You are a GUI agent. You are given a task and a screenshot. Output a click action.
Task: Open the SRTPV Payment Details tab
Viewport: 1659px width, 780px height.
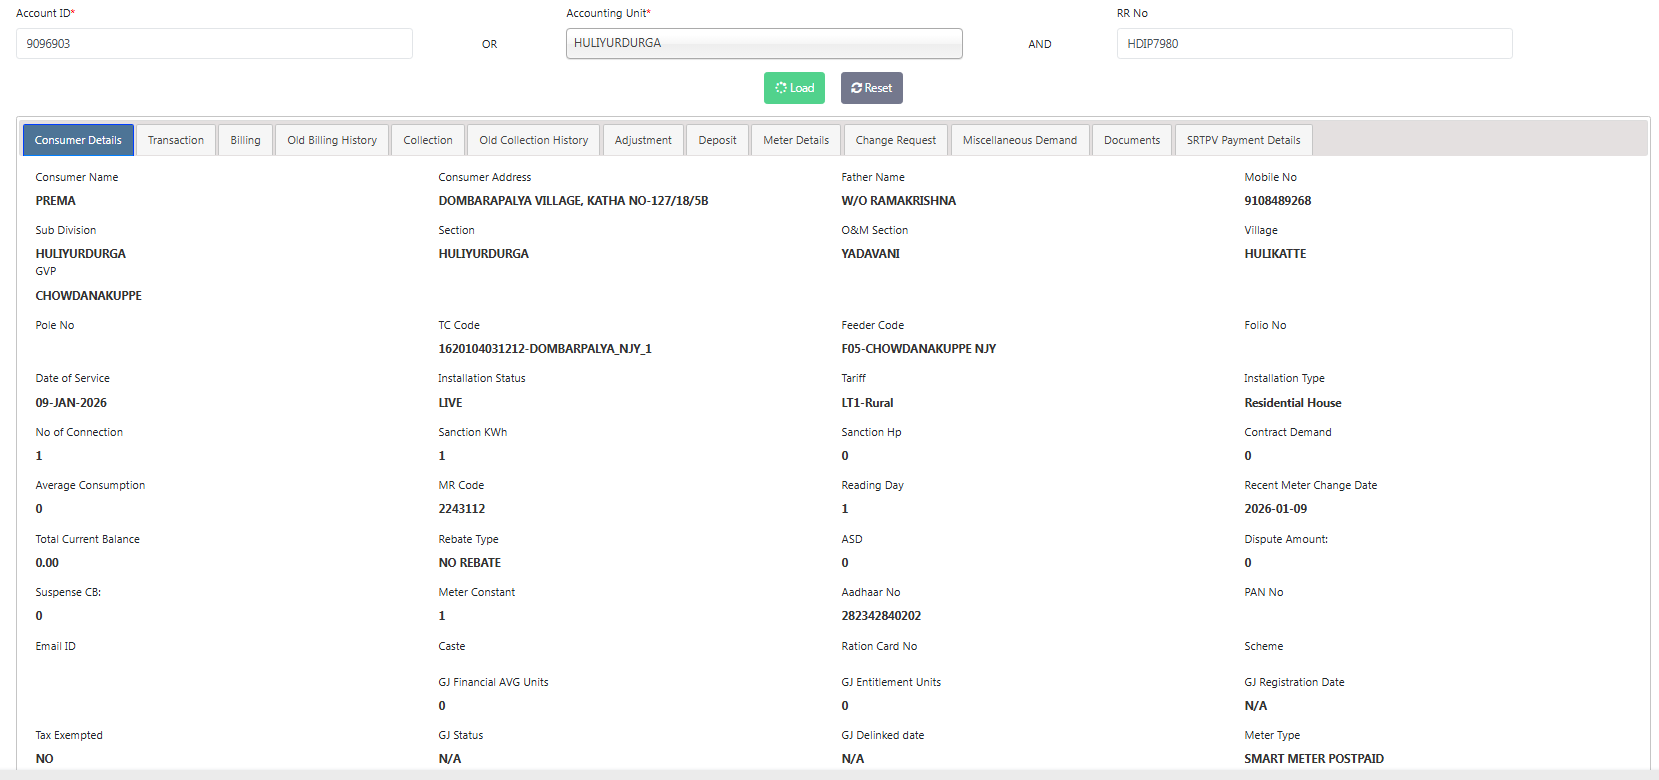[x=1244, y=140]
